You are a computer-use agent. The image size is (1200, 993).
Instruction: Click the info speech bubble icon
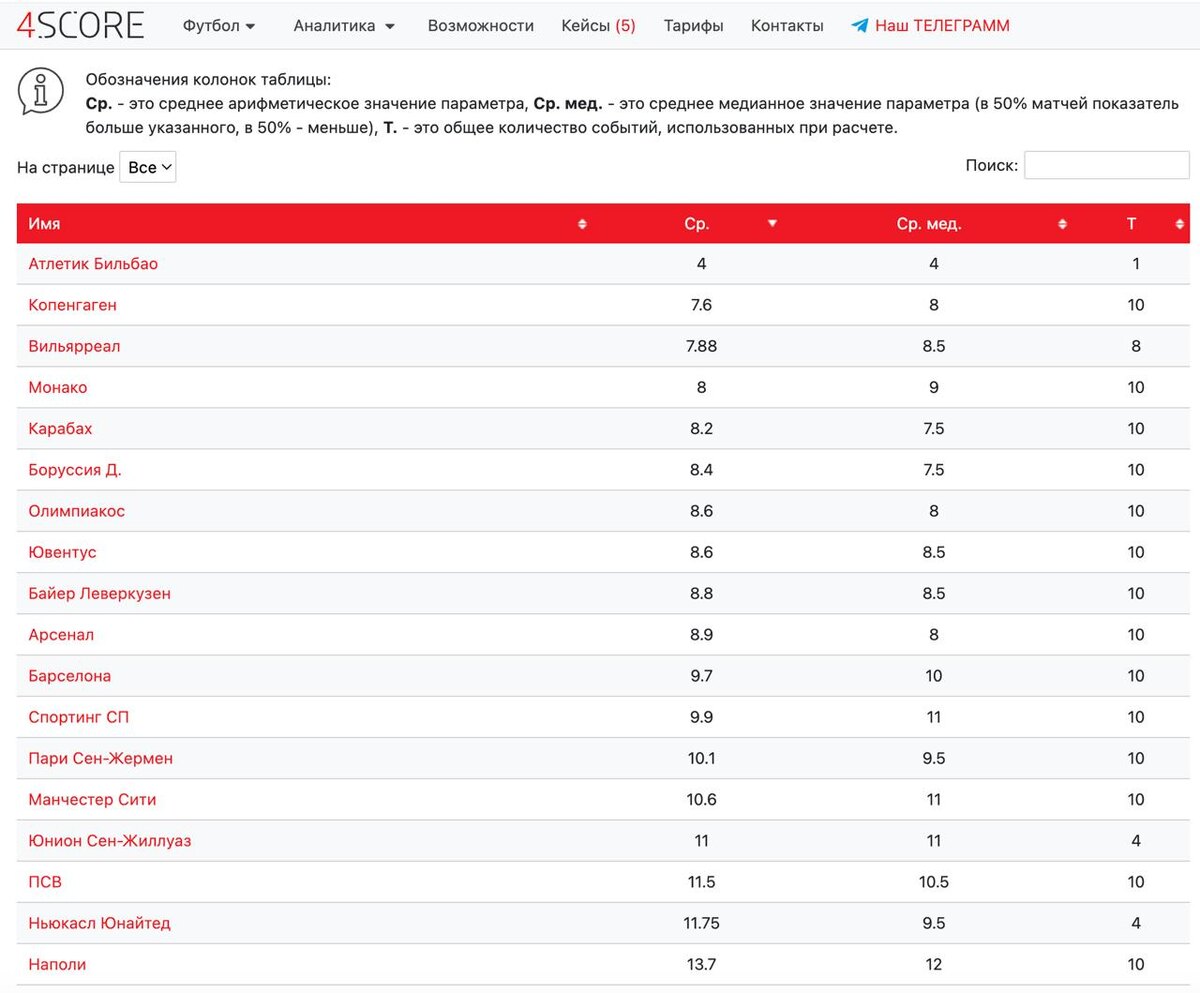(x=41, y=91)
